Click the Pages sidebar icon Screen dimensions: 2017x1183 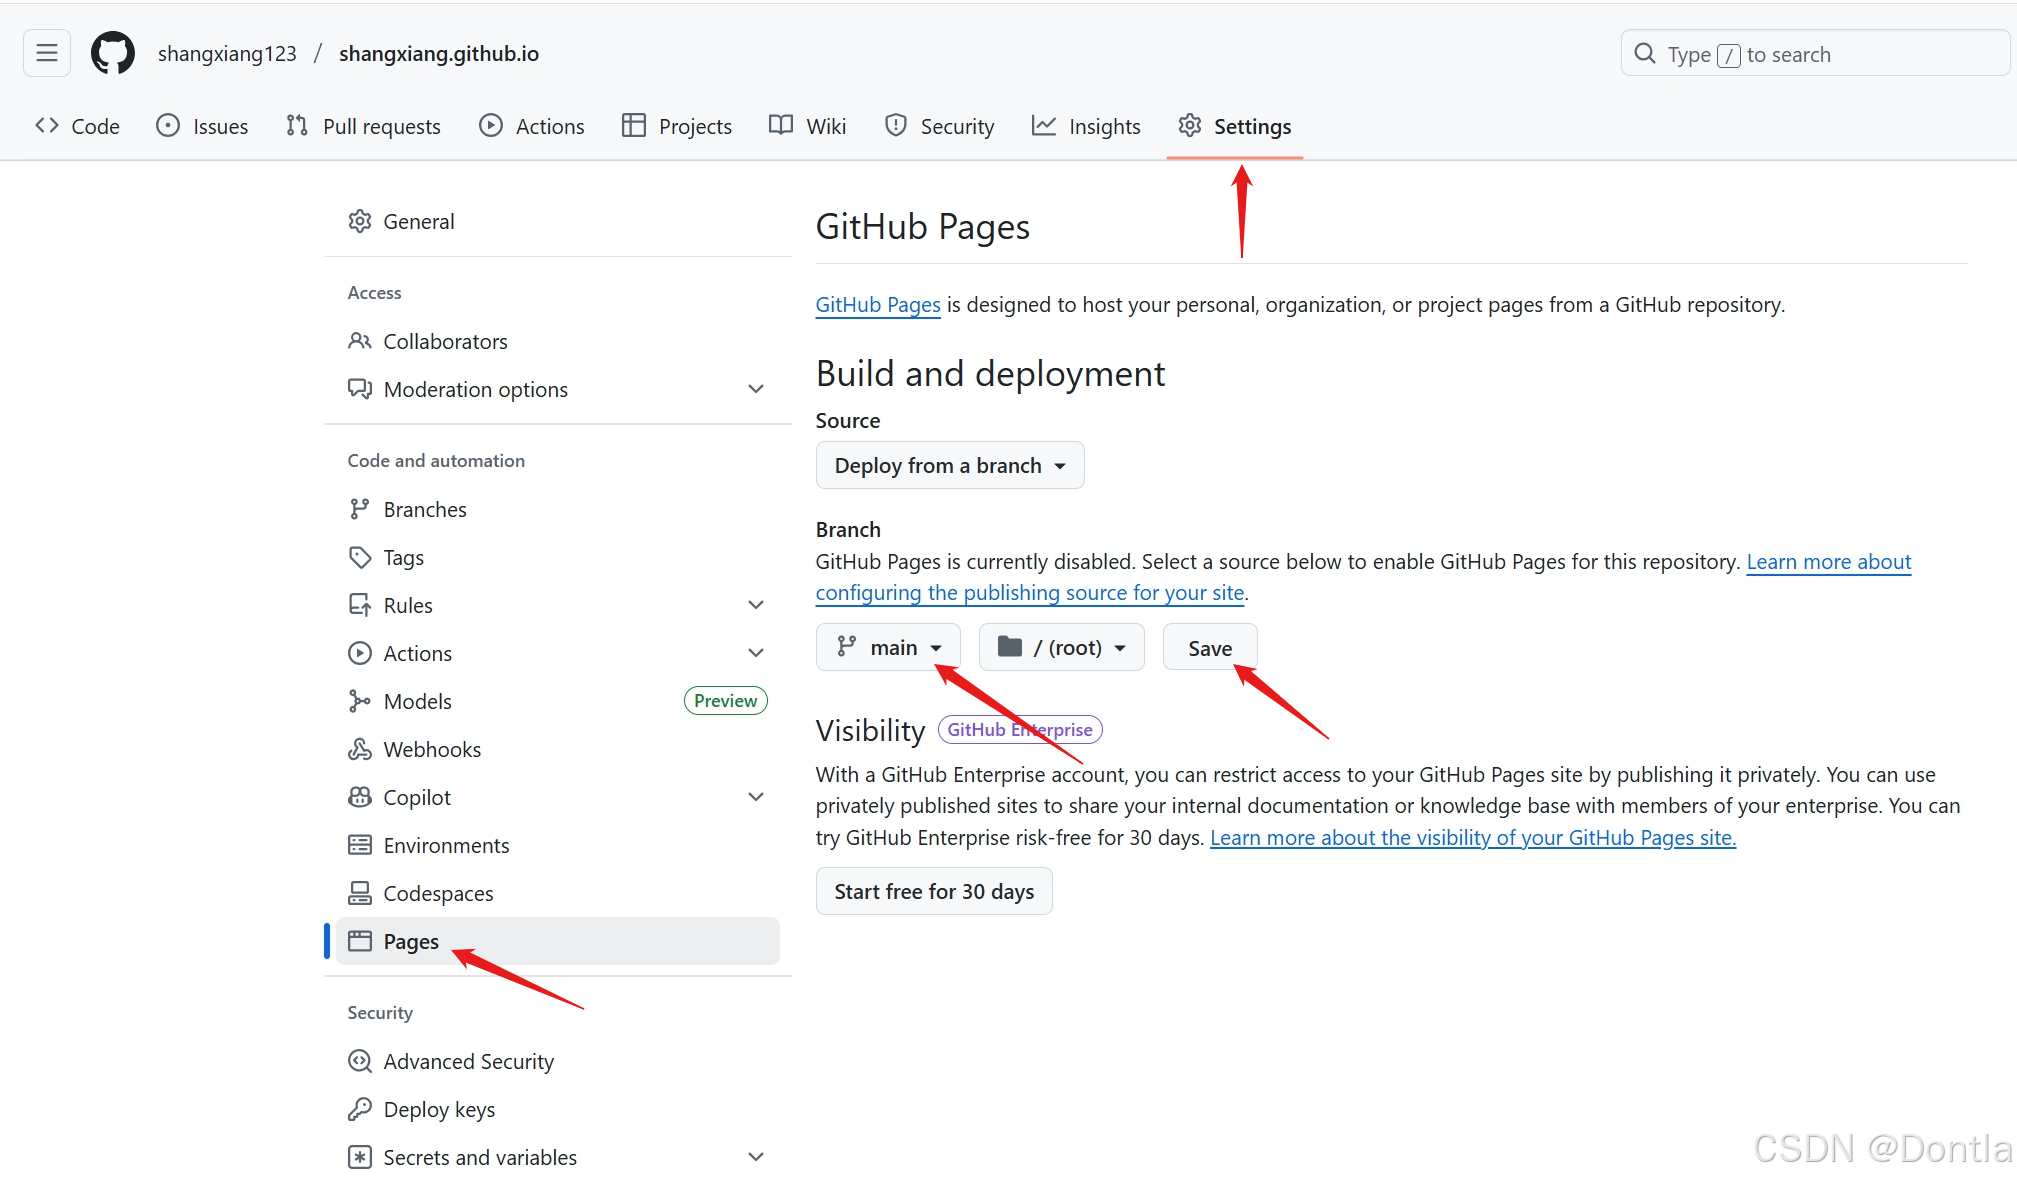click(x=360, y=941)
